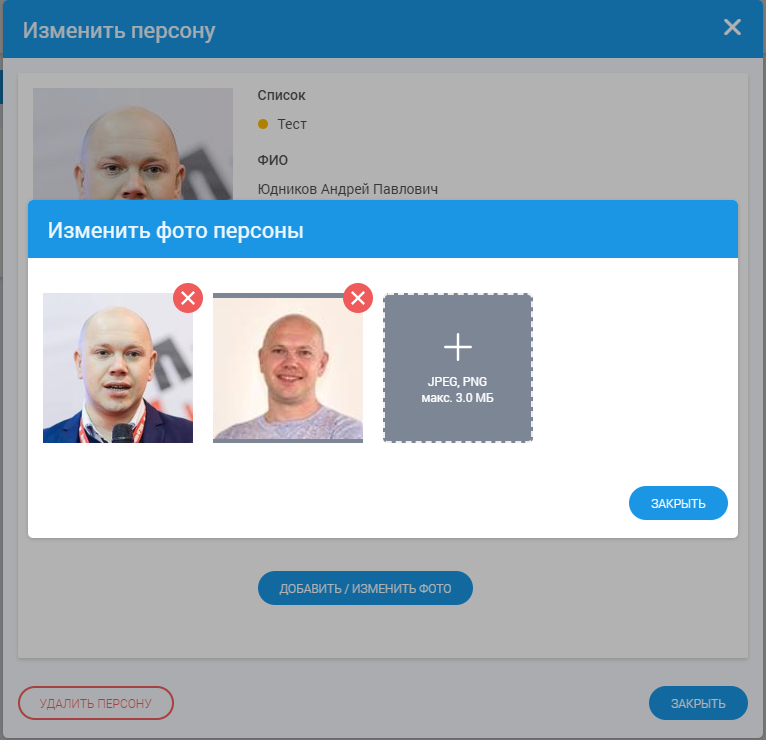
Task: Click the Изменить фото персоны header
Action: (x=175, y=231)
